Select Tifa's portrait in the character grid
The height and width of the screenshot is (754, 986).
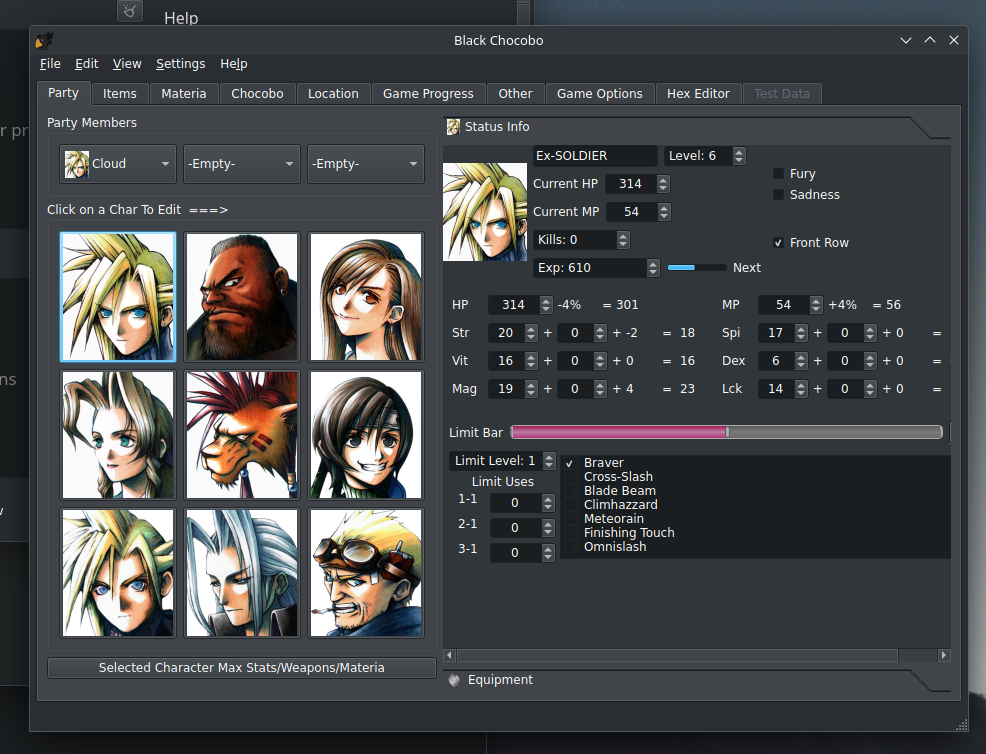click(366, 297)
